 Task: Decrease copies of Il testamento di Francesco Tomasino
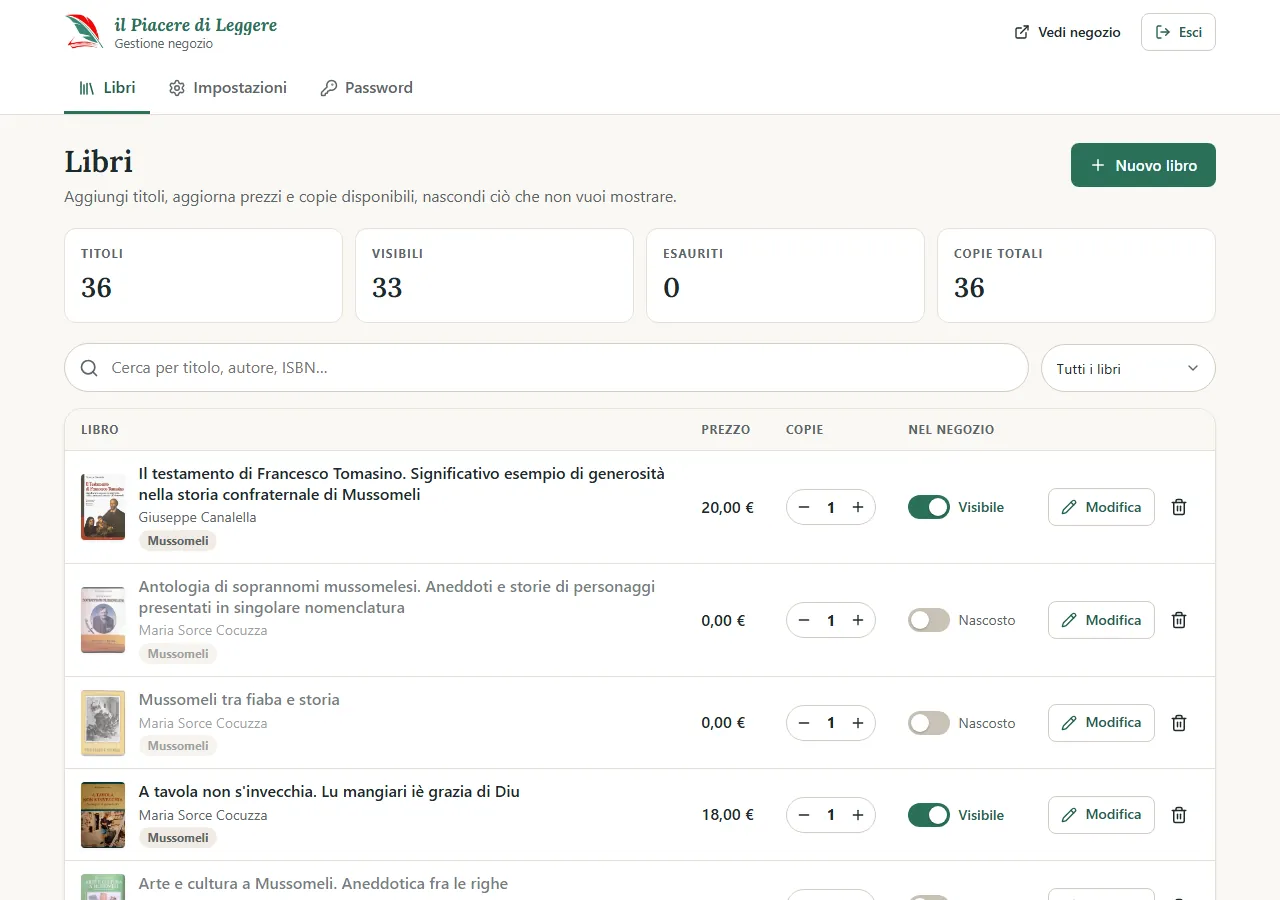click(x=804, y=507)
